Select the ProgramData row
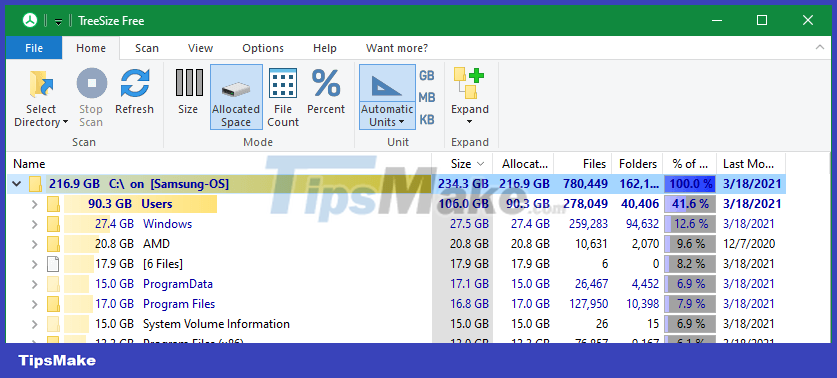 tap(395, 284)
